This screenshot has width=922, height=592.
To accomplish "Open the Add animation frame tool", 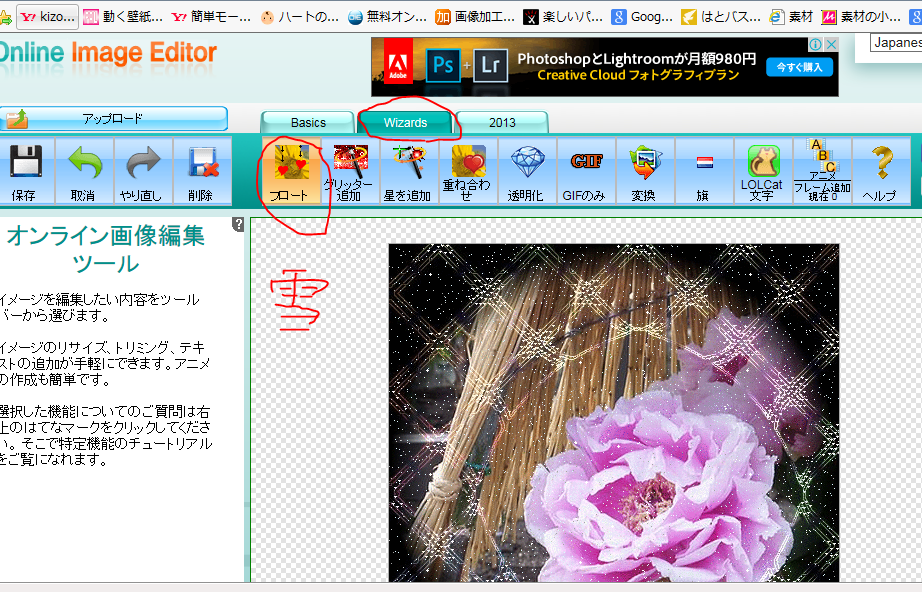I will [822, 171].
